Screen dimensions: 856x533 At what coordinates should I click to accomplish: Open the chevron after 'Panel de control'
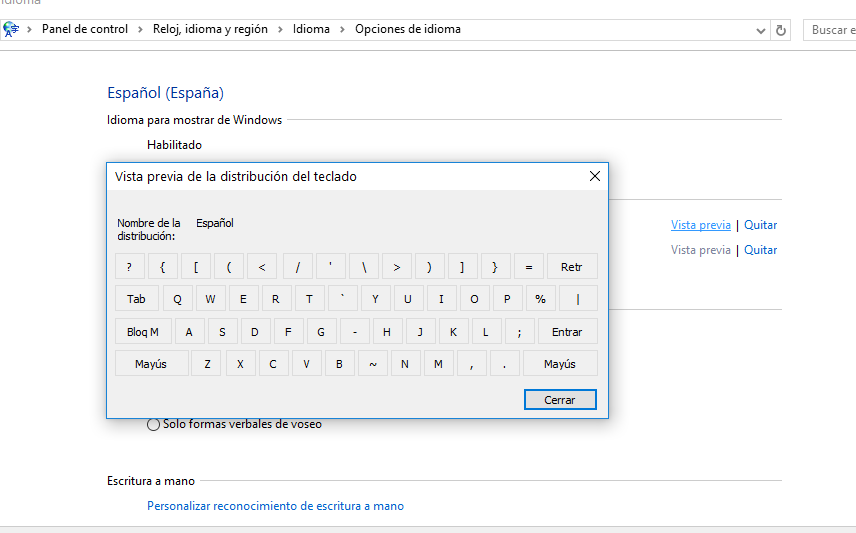click(x=140, y=29)
